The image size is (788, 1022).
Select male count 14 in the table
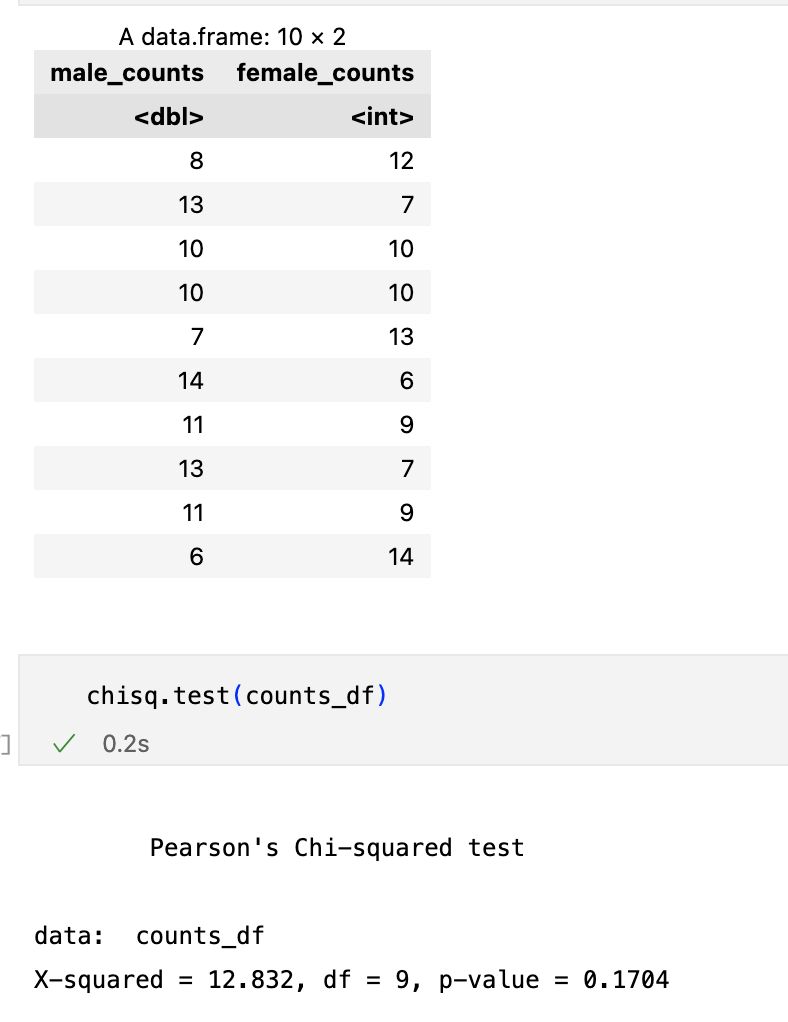[x=190, y=381]
